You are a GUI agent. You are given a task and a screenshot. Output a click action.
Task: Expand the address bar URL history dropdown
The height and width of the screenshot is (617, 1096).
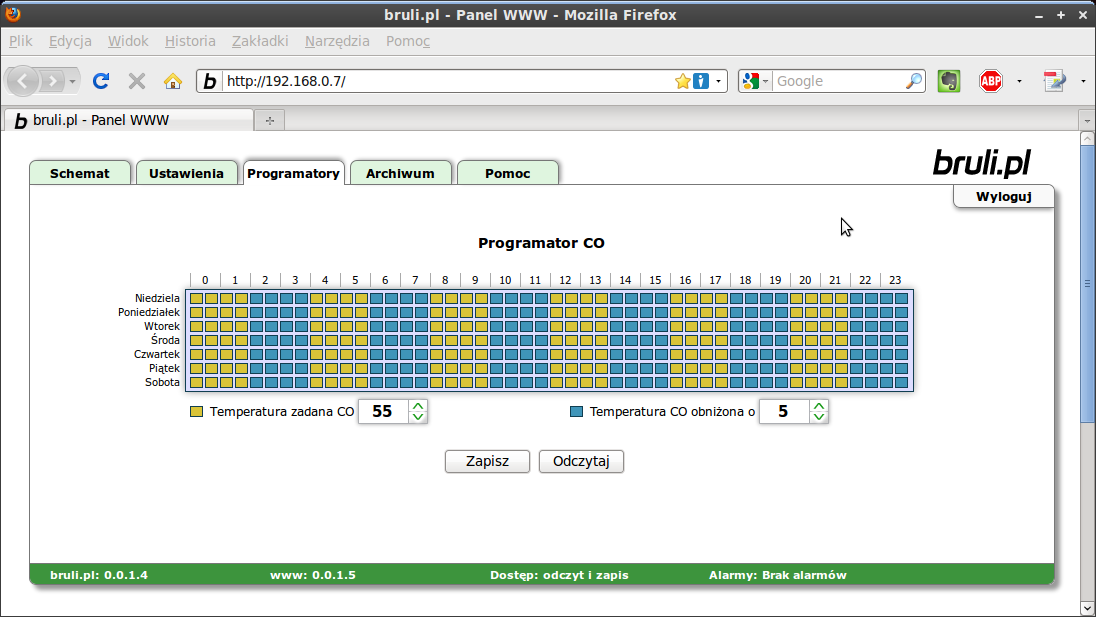pyautogui.click(x=718, y=81)
